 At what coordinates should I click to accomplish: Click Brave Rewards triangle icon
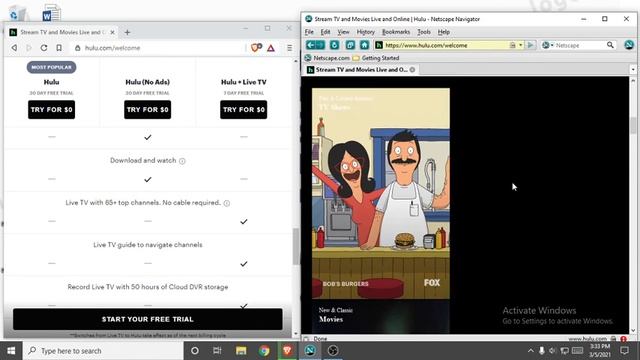(x=271, y=48)
